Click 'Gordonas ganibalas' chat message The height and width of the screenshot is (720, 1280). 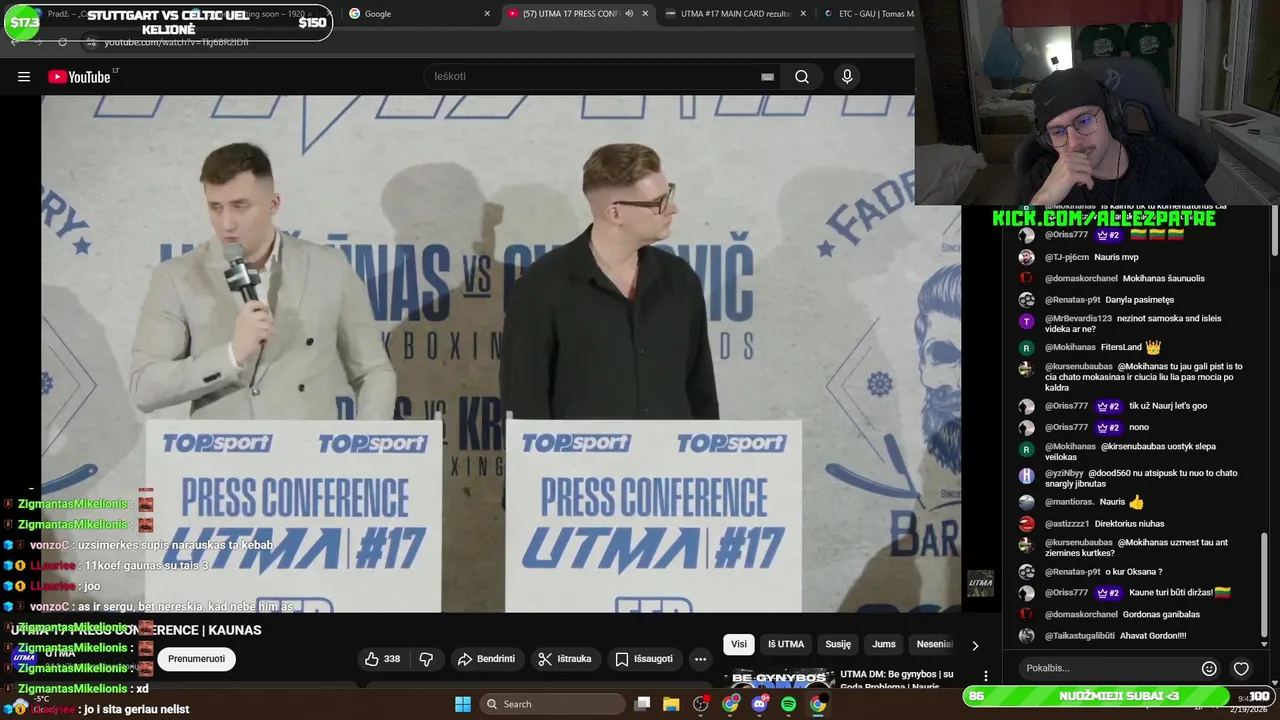(x=1161, y=614)
